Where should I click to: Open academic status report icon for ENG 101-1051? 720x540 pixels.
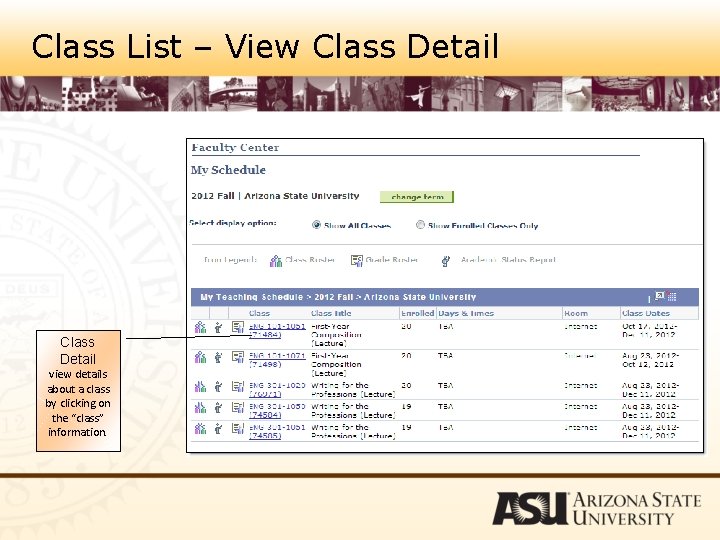218,327
